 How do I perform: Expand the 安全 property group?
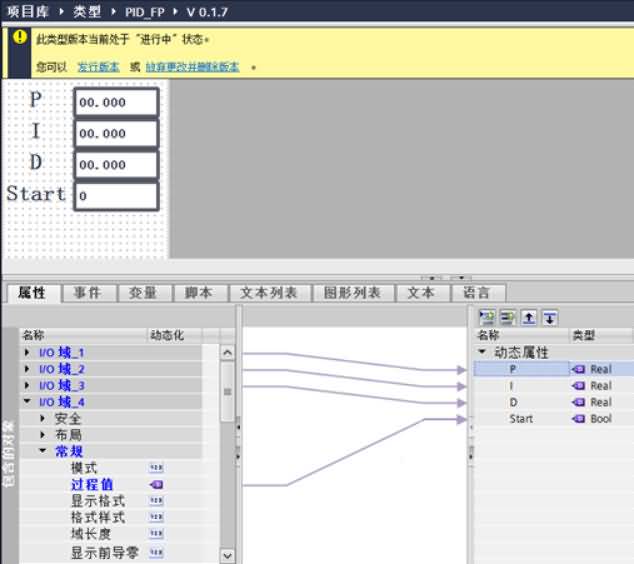(x=42, y=418)
